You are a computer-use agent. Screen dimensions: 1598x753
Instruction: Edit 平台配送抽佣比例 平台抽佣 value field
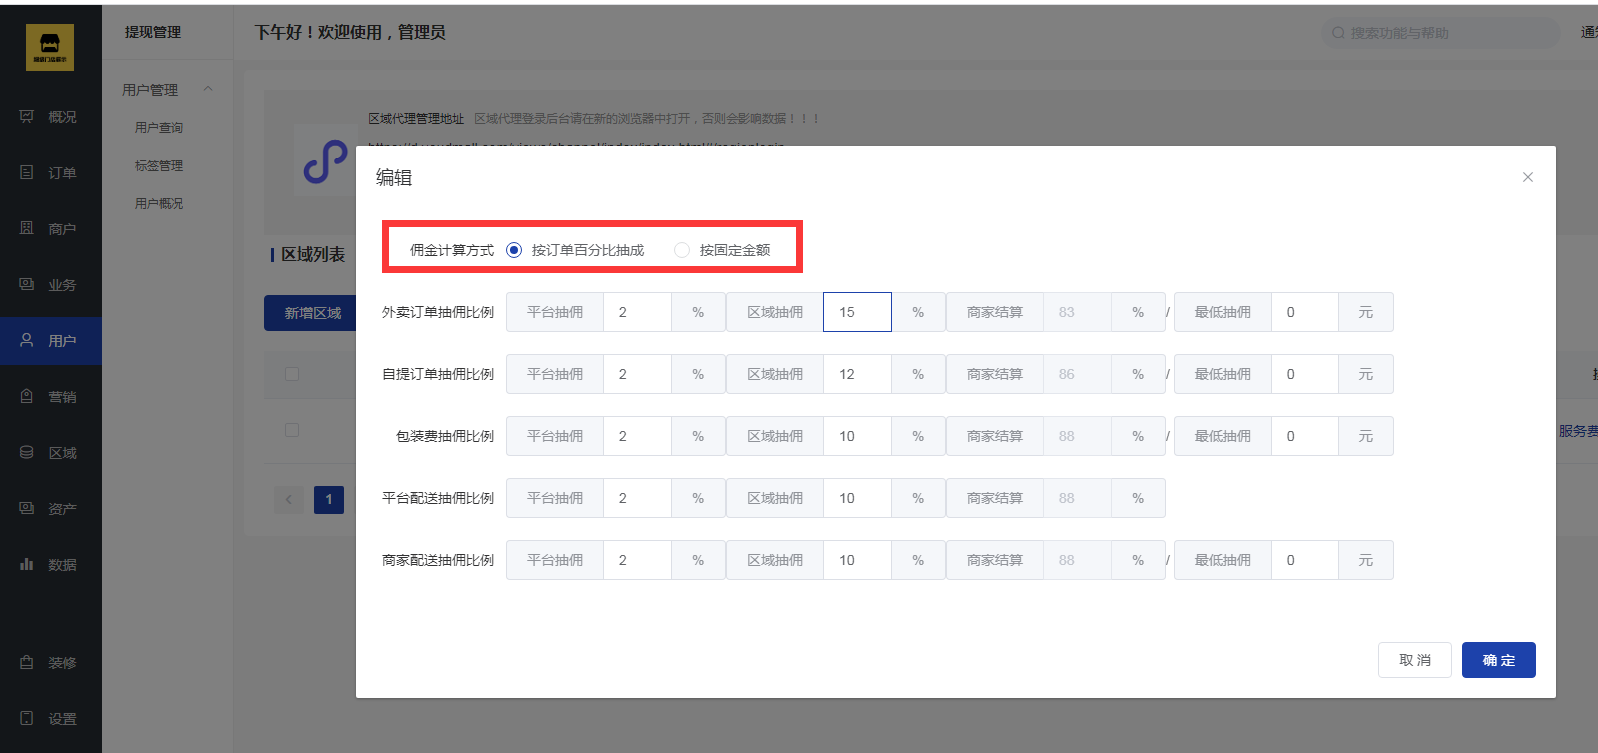tap(637, 498)
